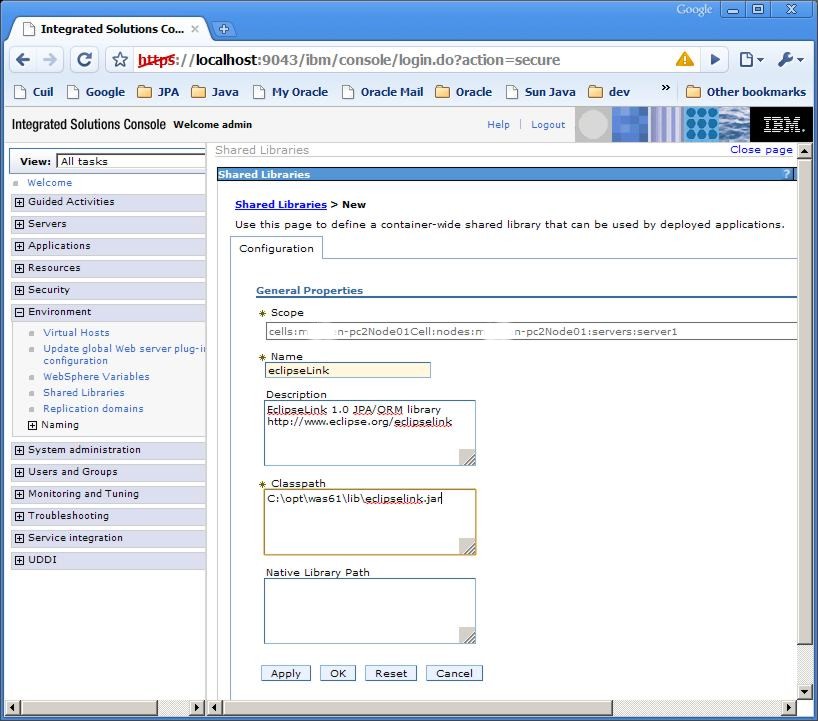The image size is (818, 721).
Task: Expand the Service integration section
Action: (19, 538)
